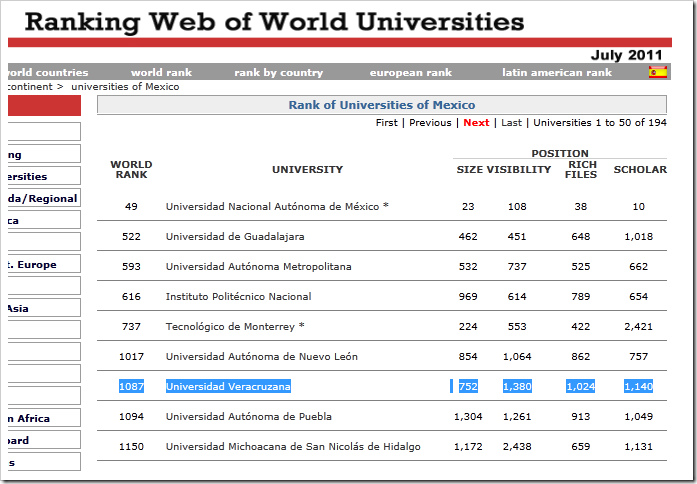Select the european rank menu item
The height and width of the screenshot is (484, 697).
click(411, 73)
